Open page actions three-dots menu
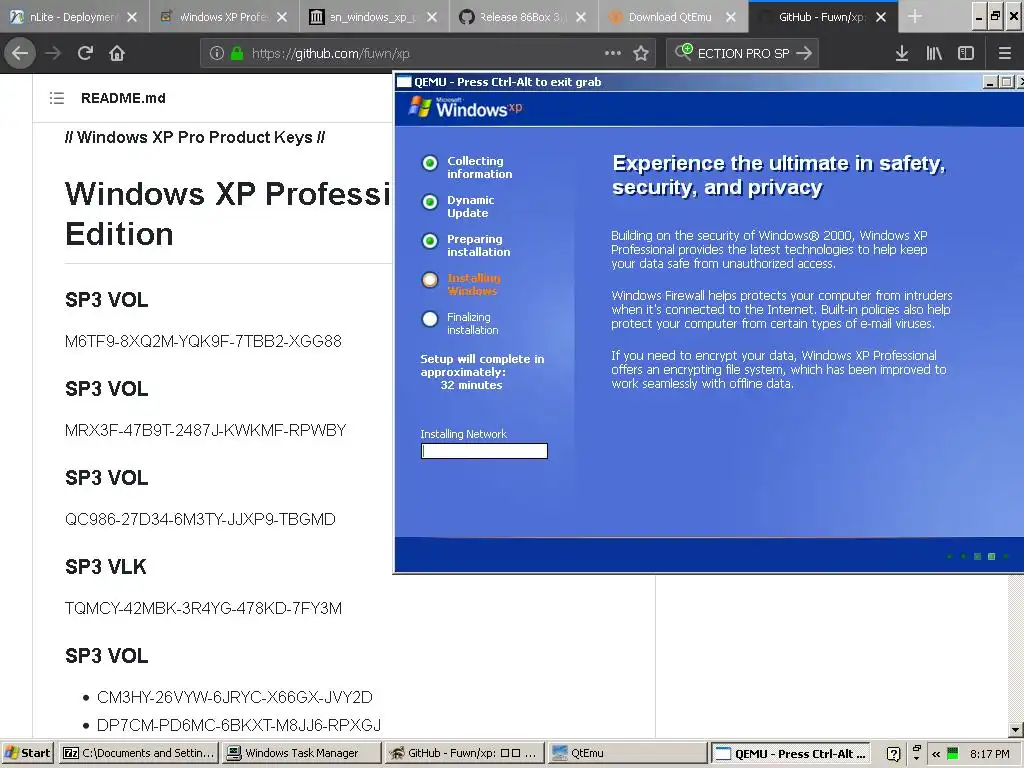This screenshot has height=768, width=1024. pos(613,54)
